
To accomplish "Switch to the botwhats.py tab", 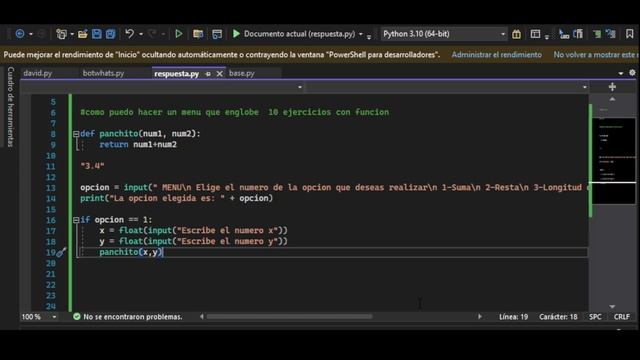I will [x=103, y=73].
